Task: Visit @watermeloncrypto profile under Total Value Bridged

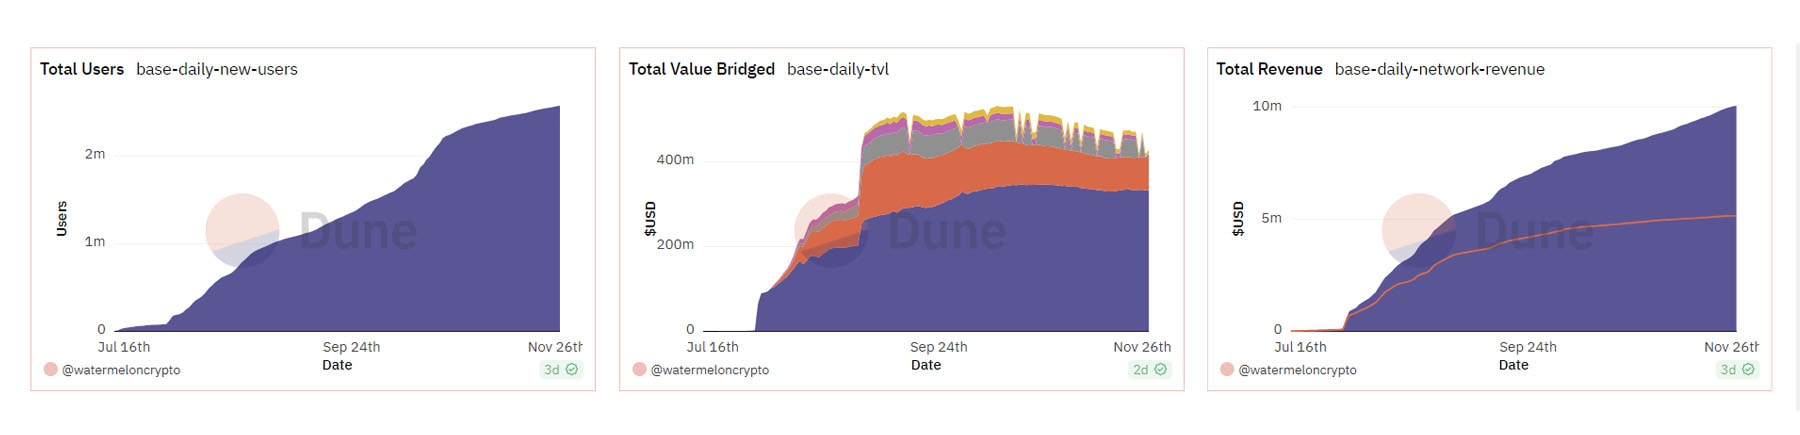Action: pos(710,370)
